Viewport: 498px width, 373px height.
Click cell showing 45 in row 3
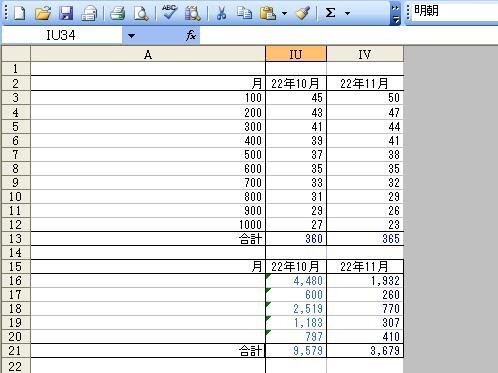(296, 98)
